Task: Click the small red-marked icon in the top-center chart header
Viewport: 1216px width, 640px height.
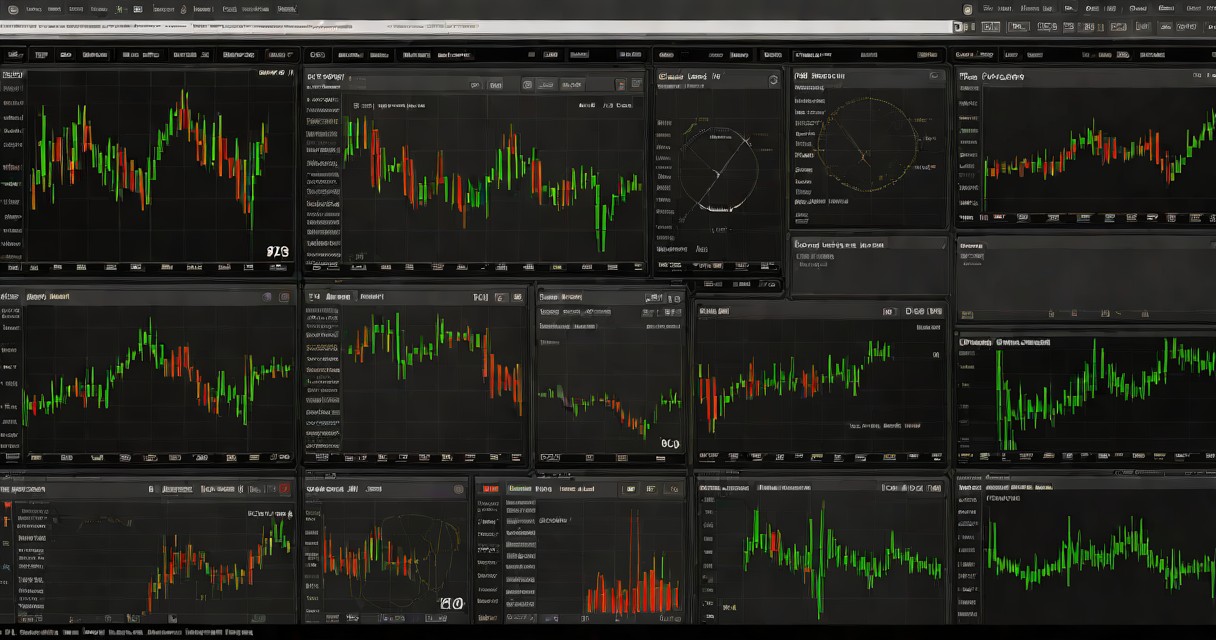Action: (x=621, y=85)
